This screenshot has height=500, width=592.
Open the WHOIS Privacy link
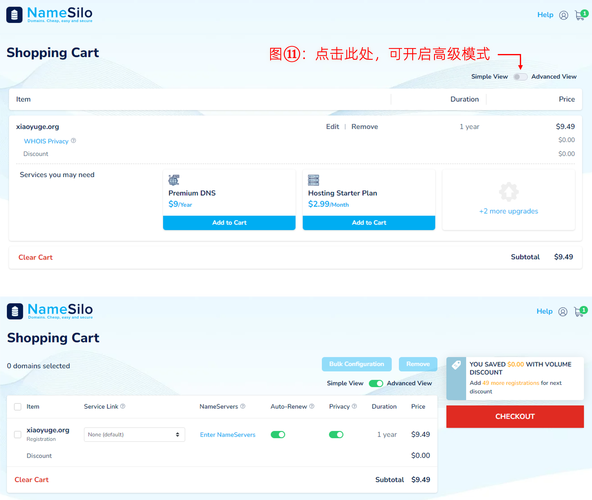click(46, 141)
